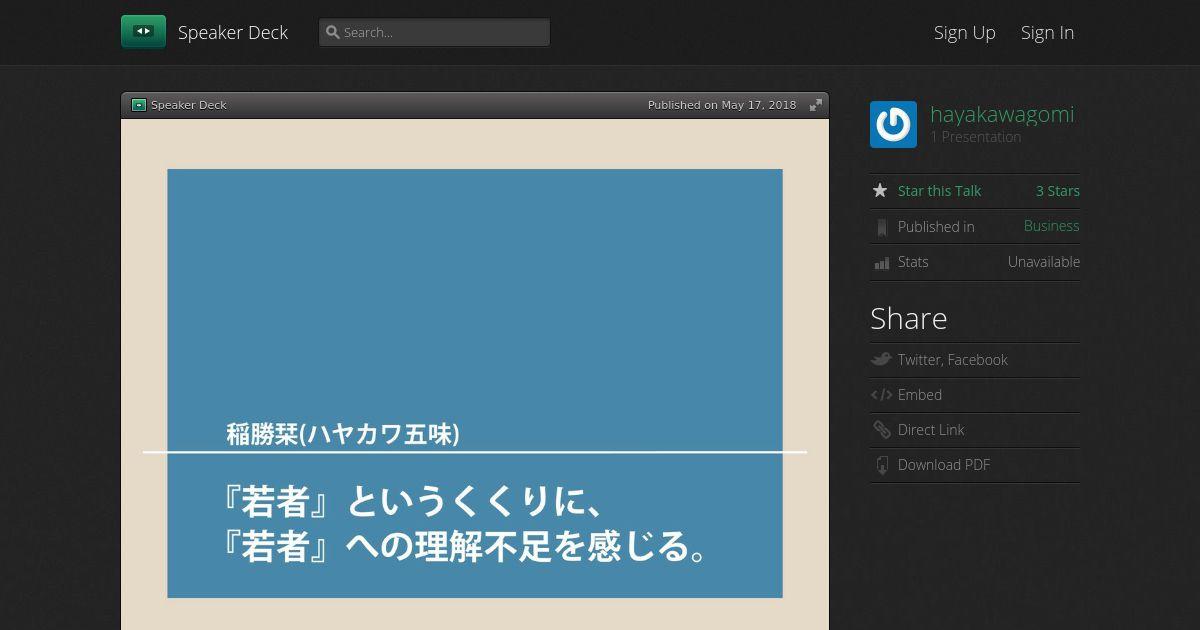Open hayakawagomi profile avatar
The width and height of the screenshot is (1200, 630).
coord(893,124)
